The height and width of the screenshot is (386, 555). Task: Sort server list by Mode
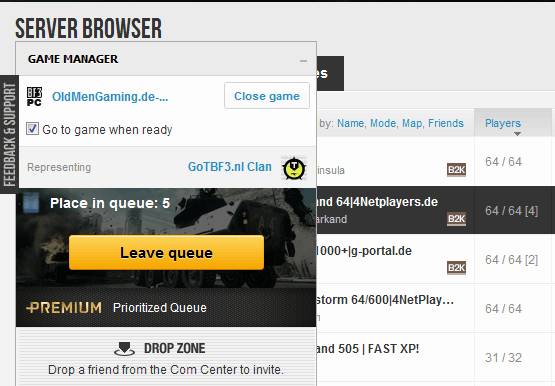pos(384,123)
